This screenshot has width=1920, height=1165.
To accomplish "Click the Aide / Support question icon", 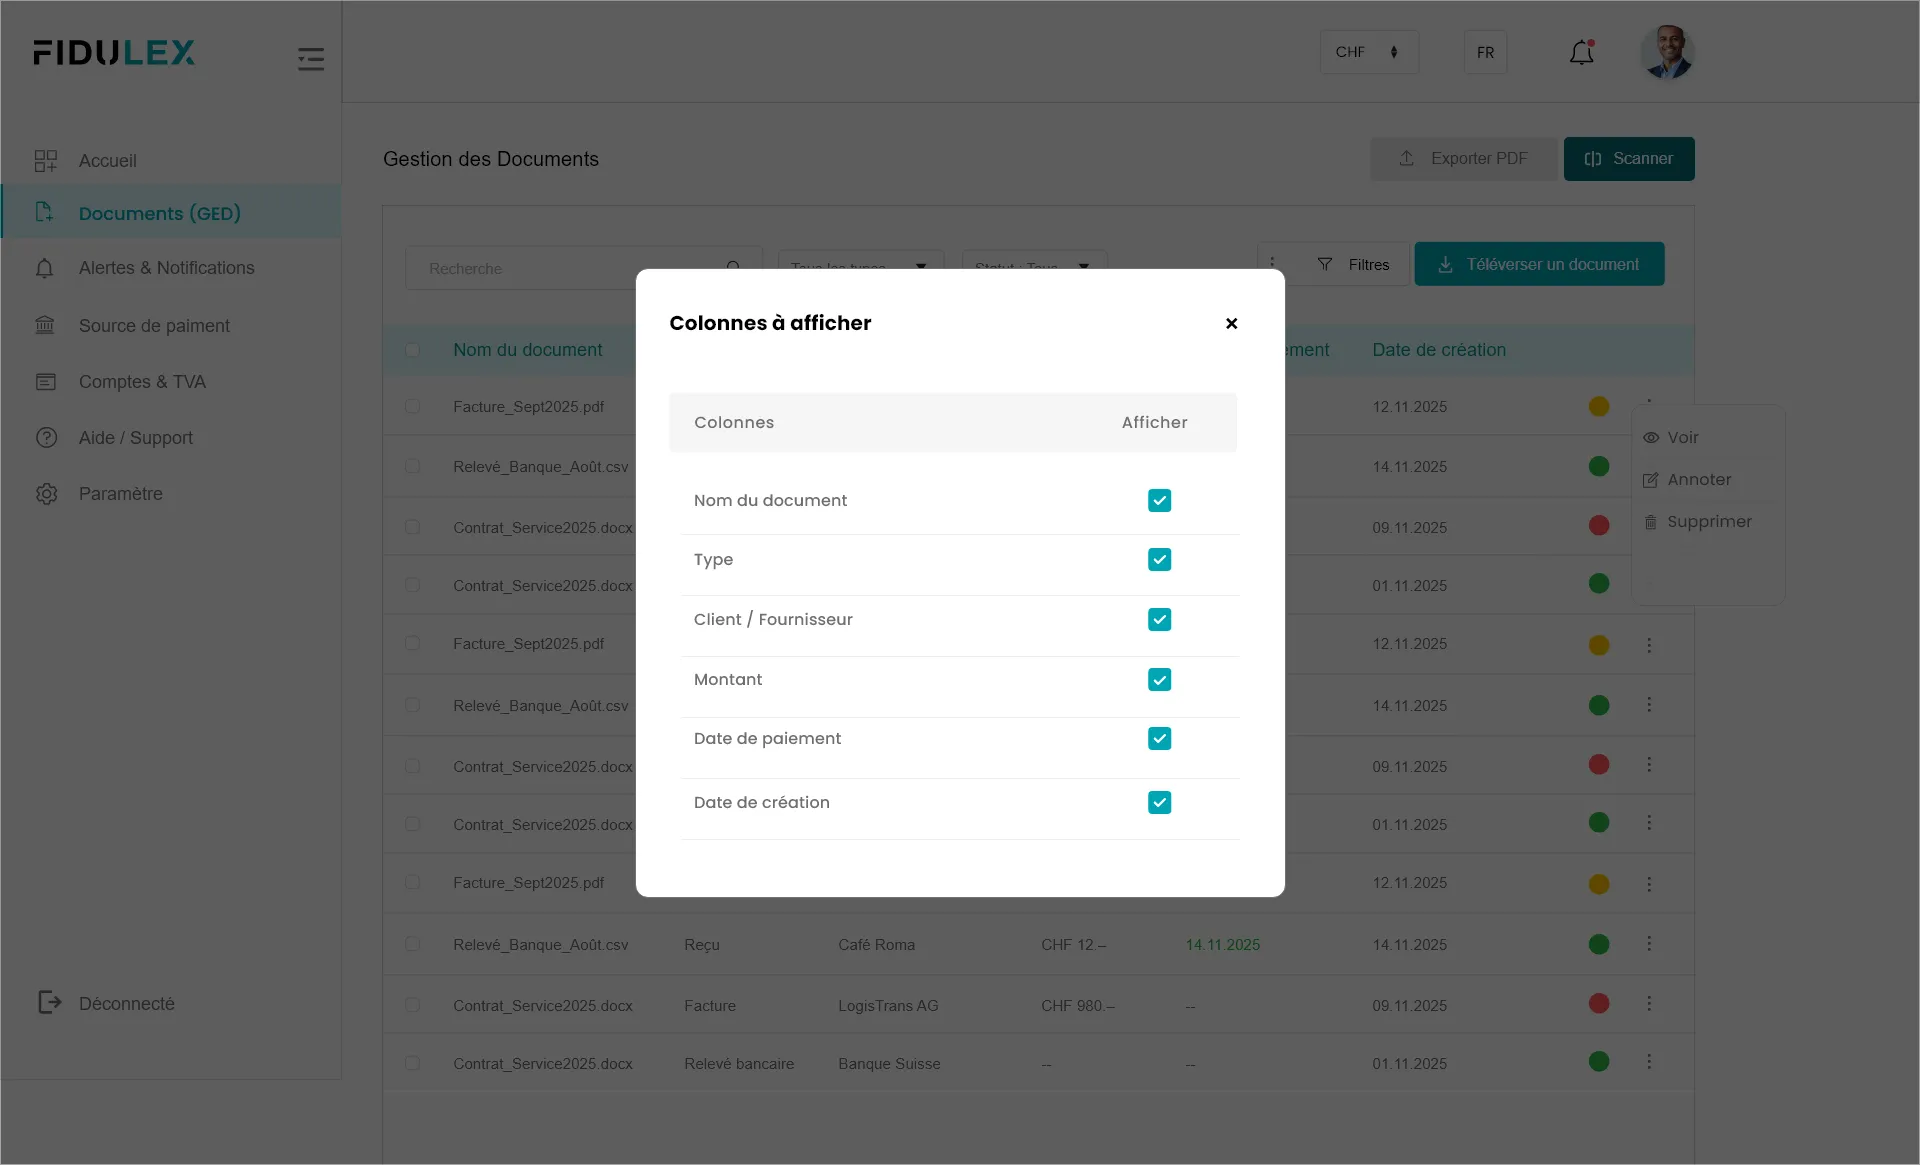I will click(46, 438).
